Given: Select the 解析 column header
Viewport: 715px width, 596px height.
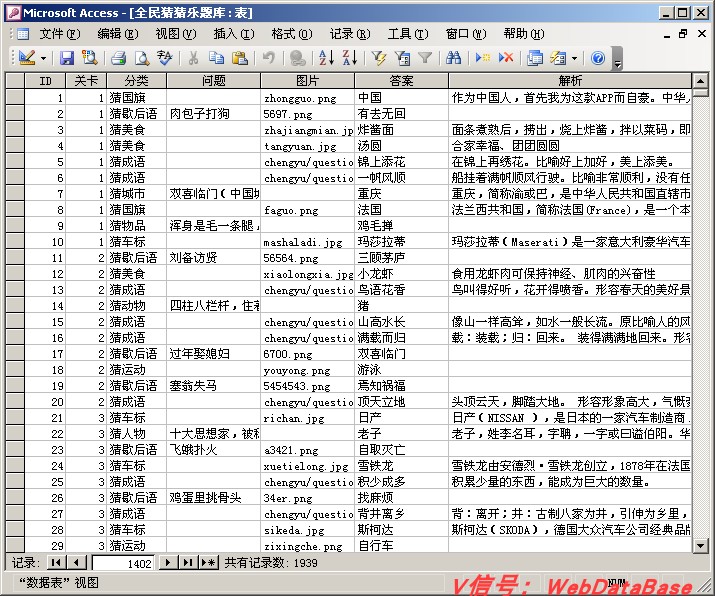Looking at the screenshot, I should pos(570,81).
